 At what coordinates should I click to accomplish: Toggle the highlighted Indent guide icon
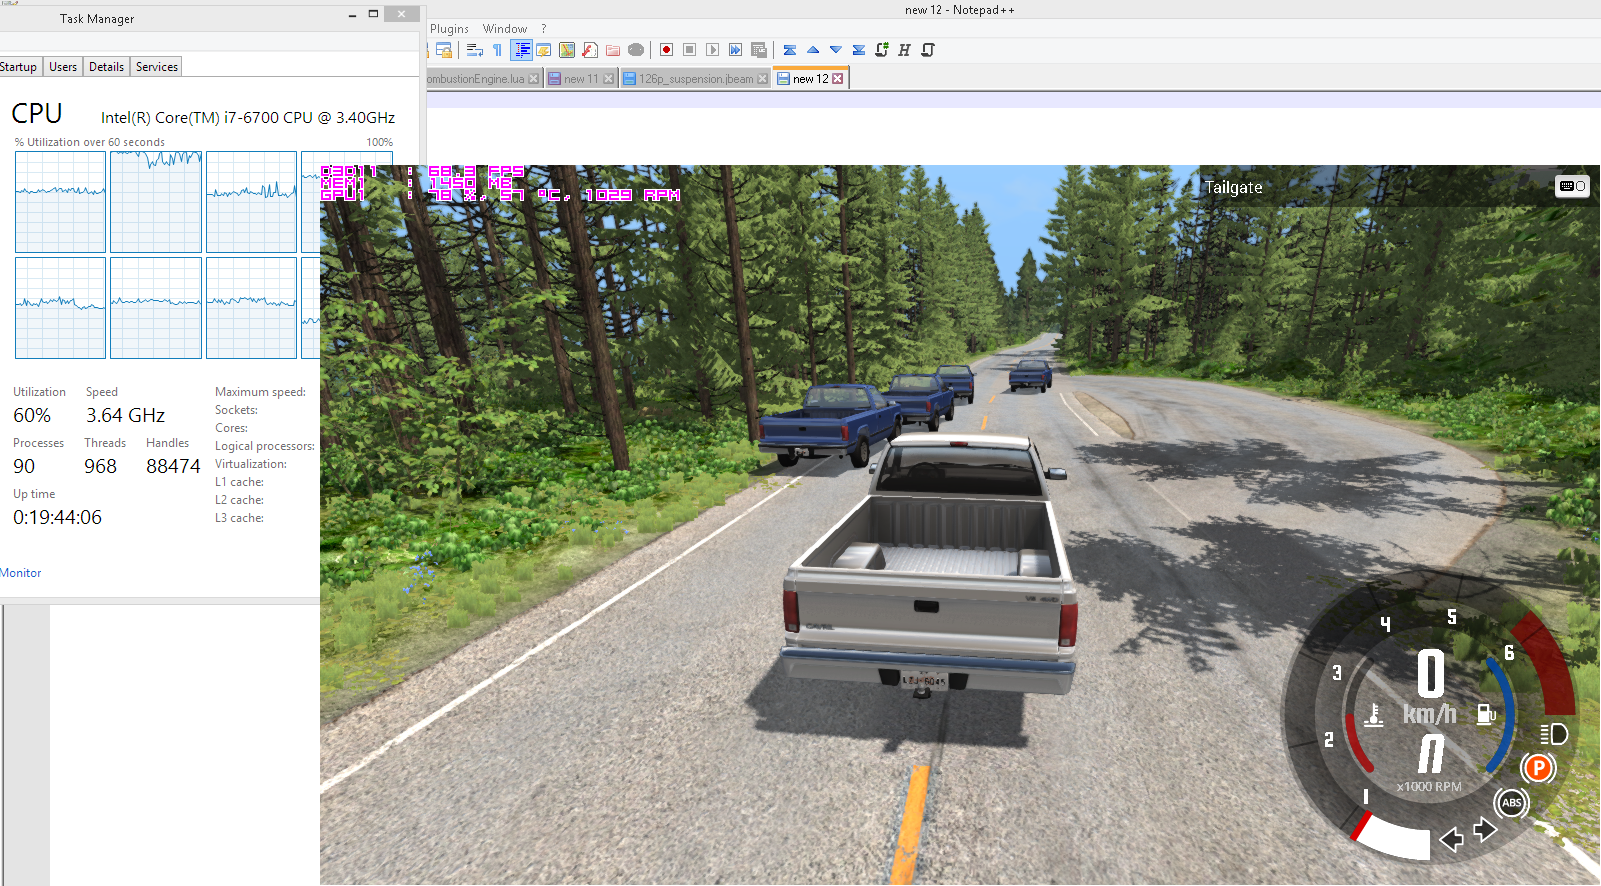[x=521, y=50]
